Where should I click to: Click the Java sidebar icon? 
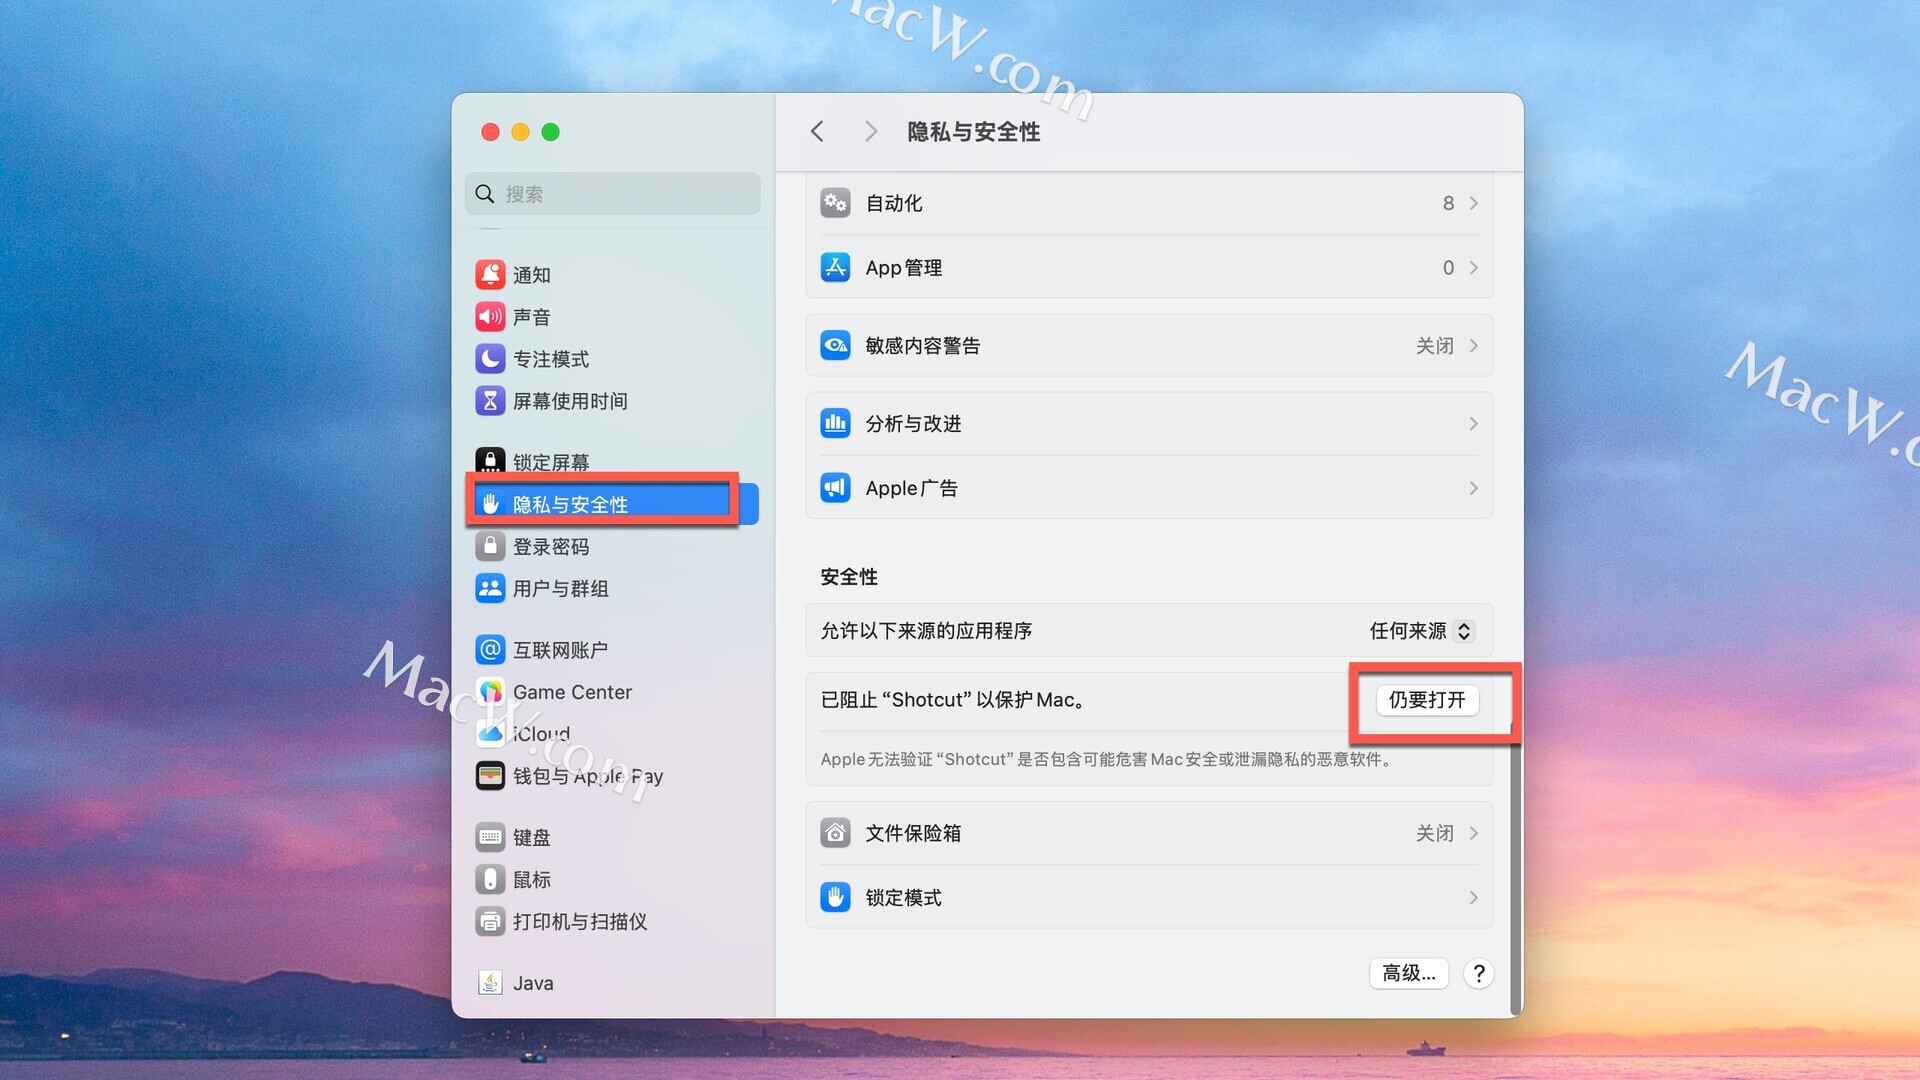pos(490,983)
